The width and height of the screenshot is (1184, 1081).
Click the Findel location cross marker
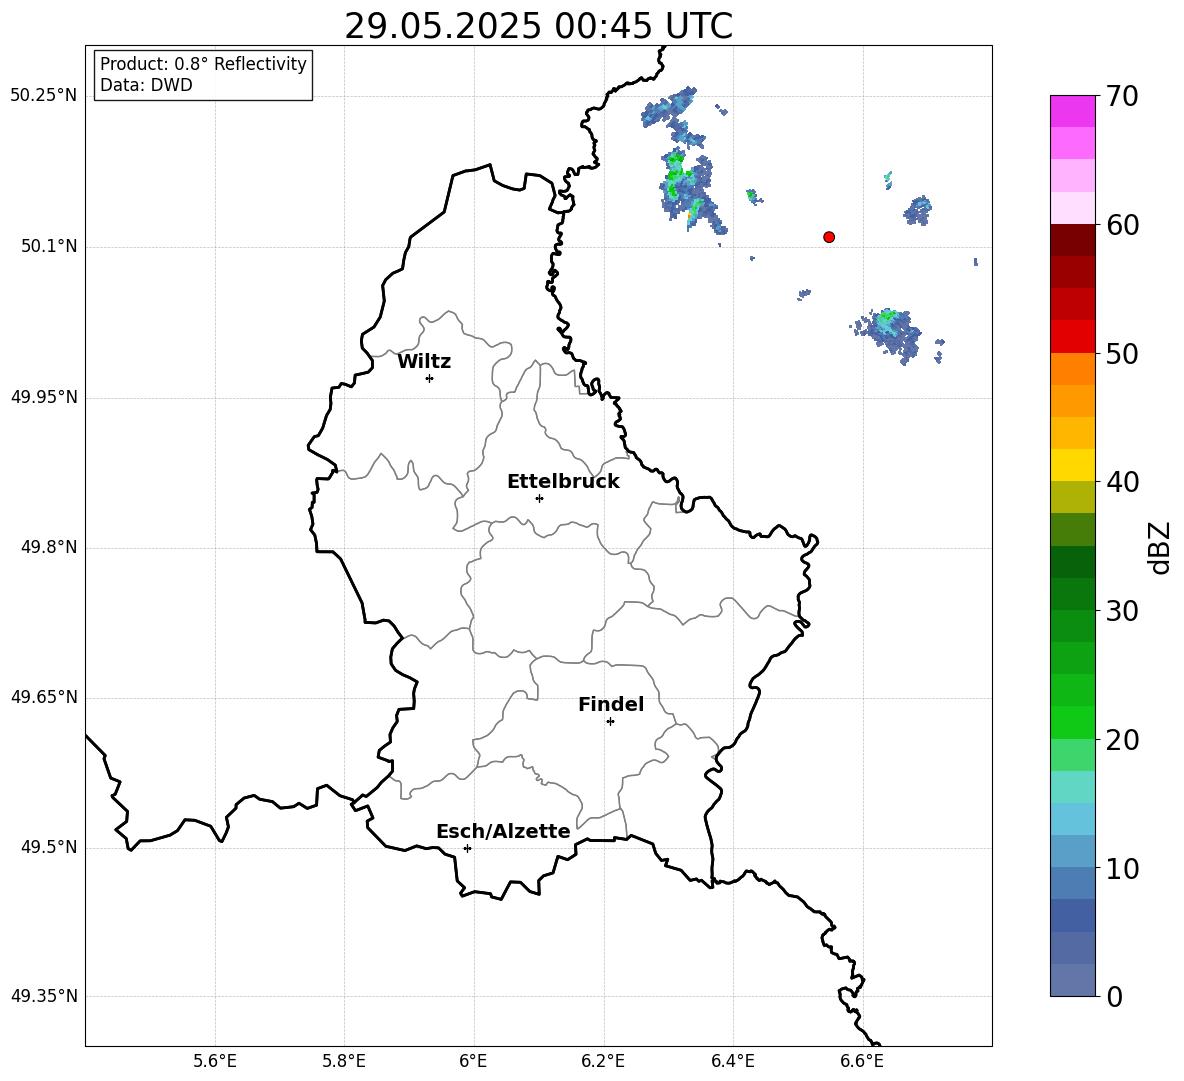pyautogui.click(x=610, y=722)
